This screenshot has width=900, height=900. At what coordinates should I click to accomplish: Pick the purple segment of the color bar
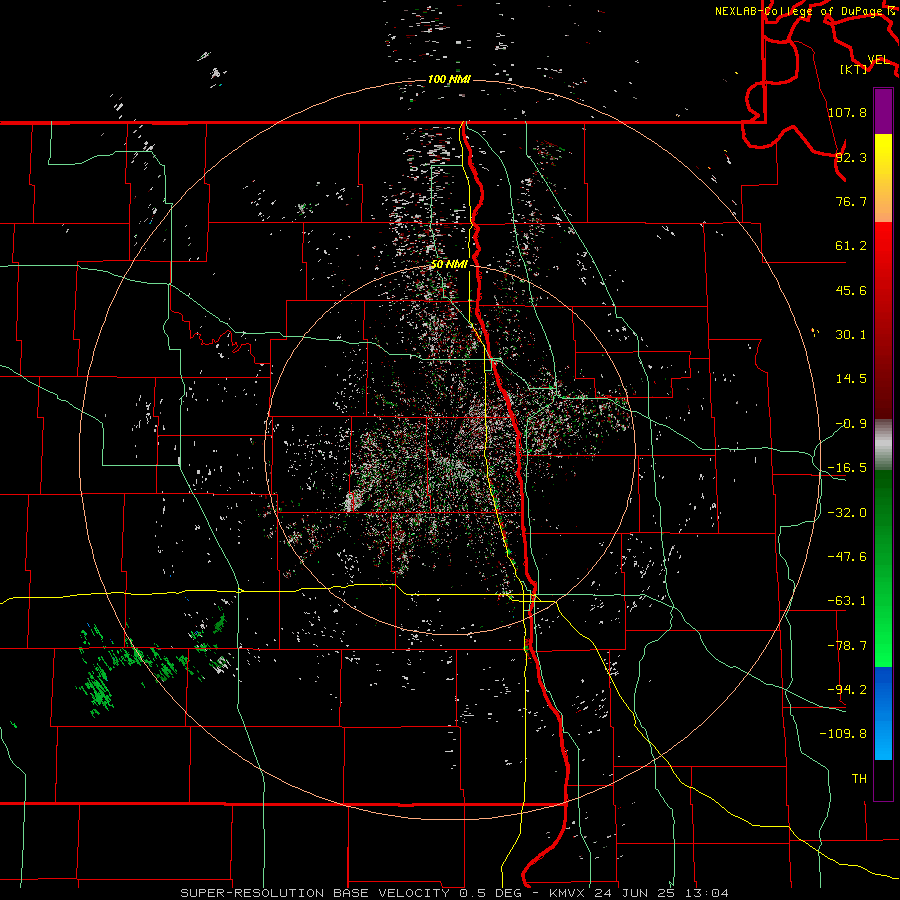click(x=883, y=111)
